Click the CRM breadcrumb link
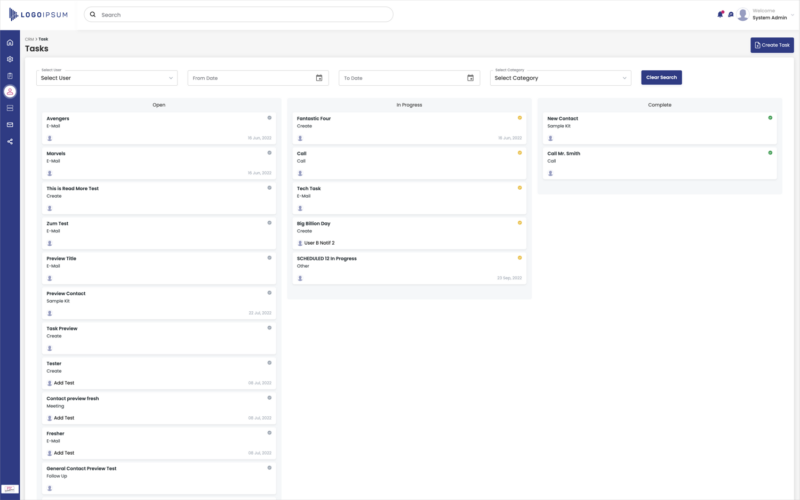The image size is (800, 500). [29, 39]
